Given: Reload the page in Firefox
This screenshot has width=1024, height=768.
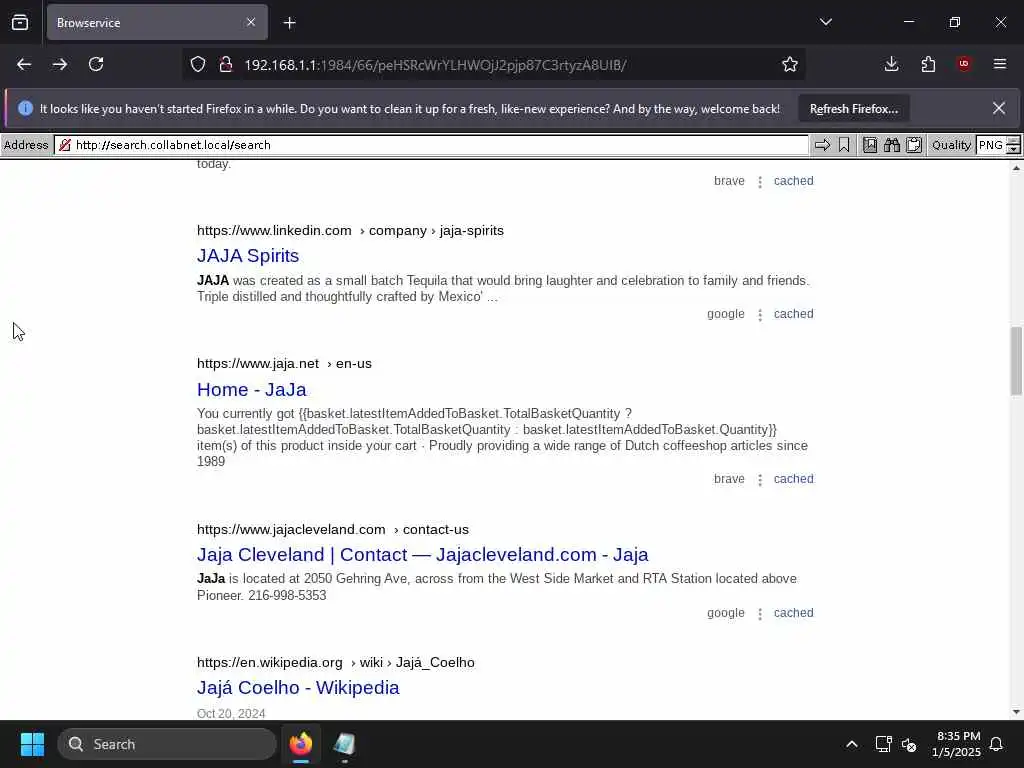Looking at the screenshot, I should pyautogui.click(x=96, y=64).
